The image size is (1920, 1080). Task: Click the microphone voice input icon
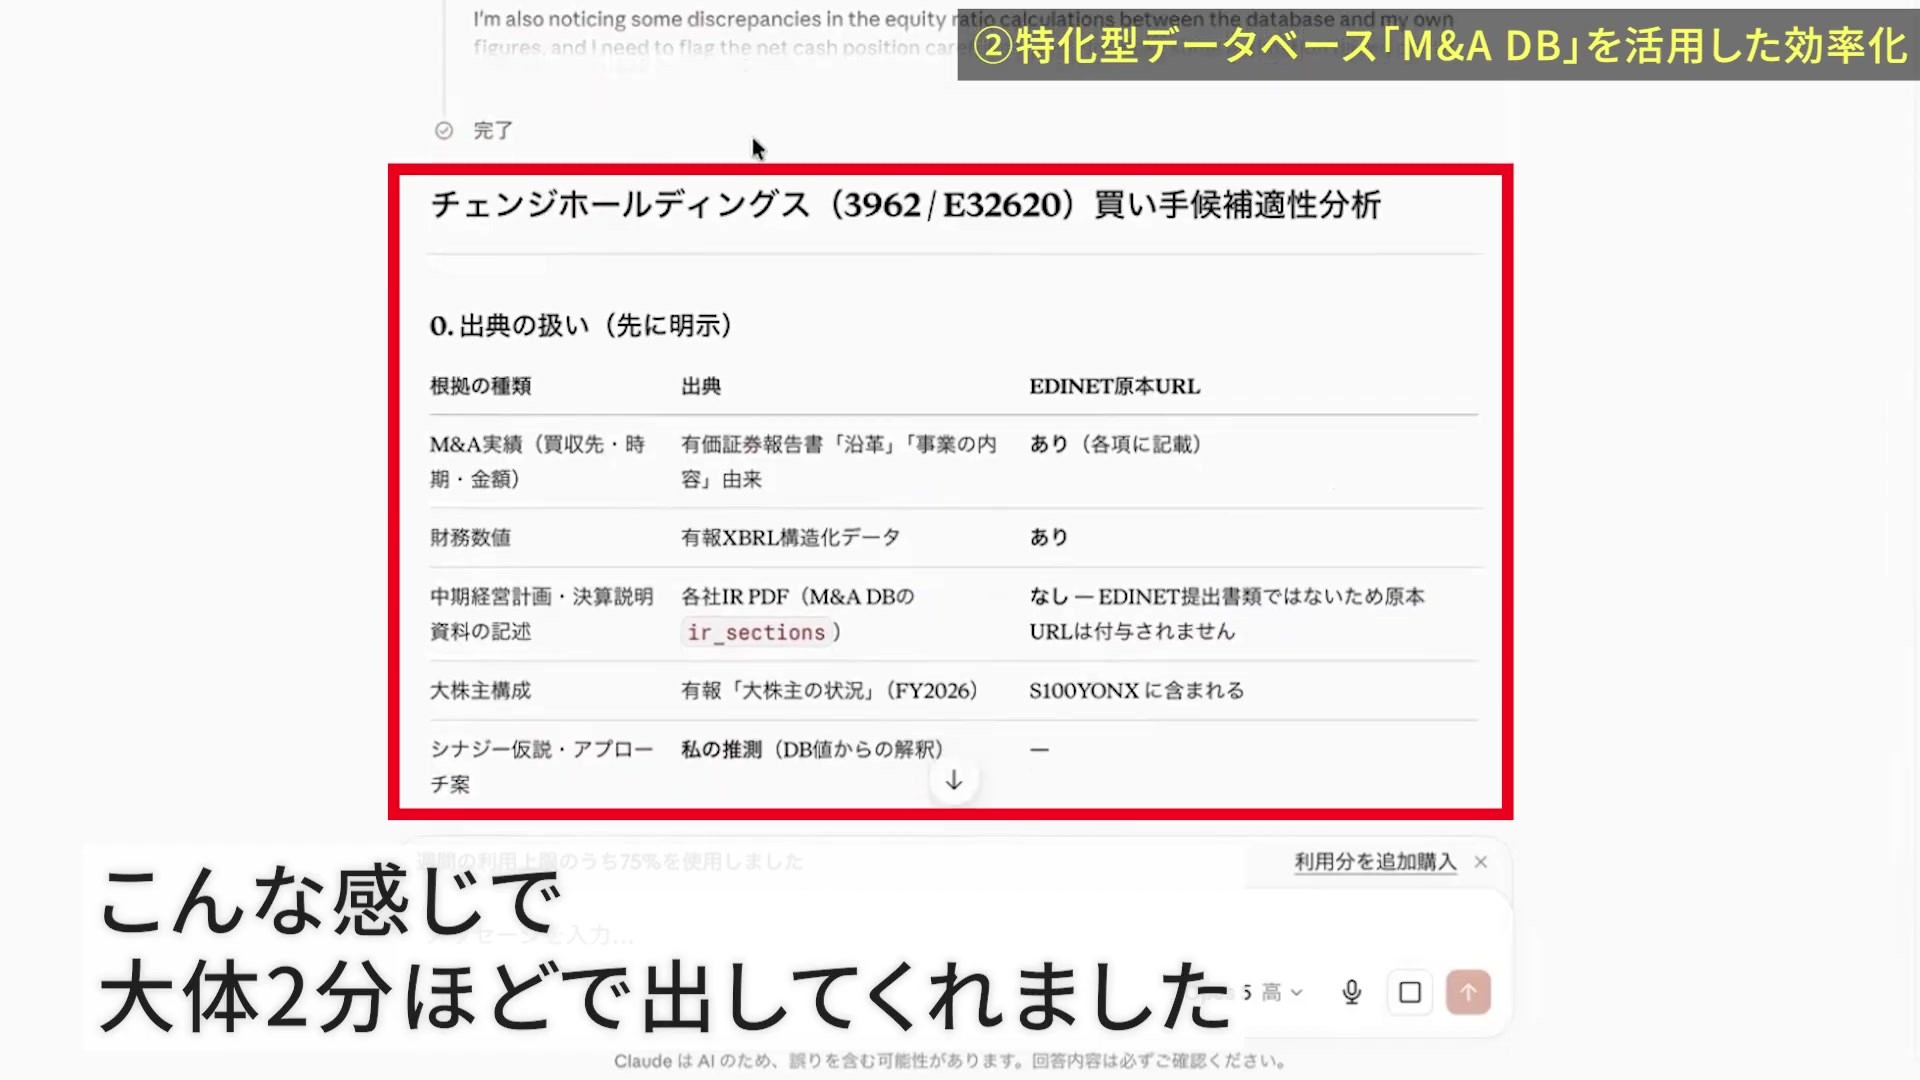(1351, 992)
